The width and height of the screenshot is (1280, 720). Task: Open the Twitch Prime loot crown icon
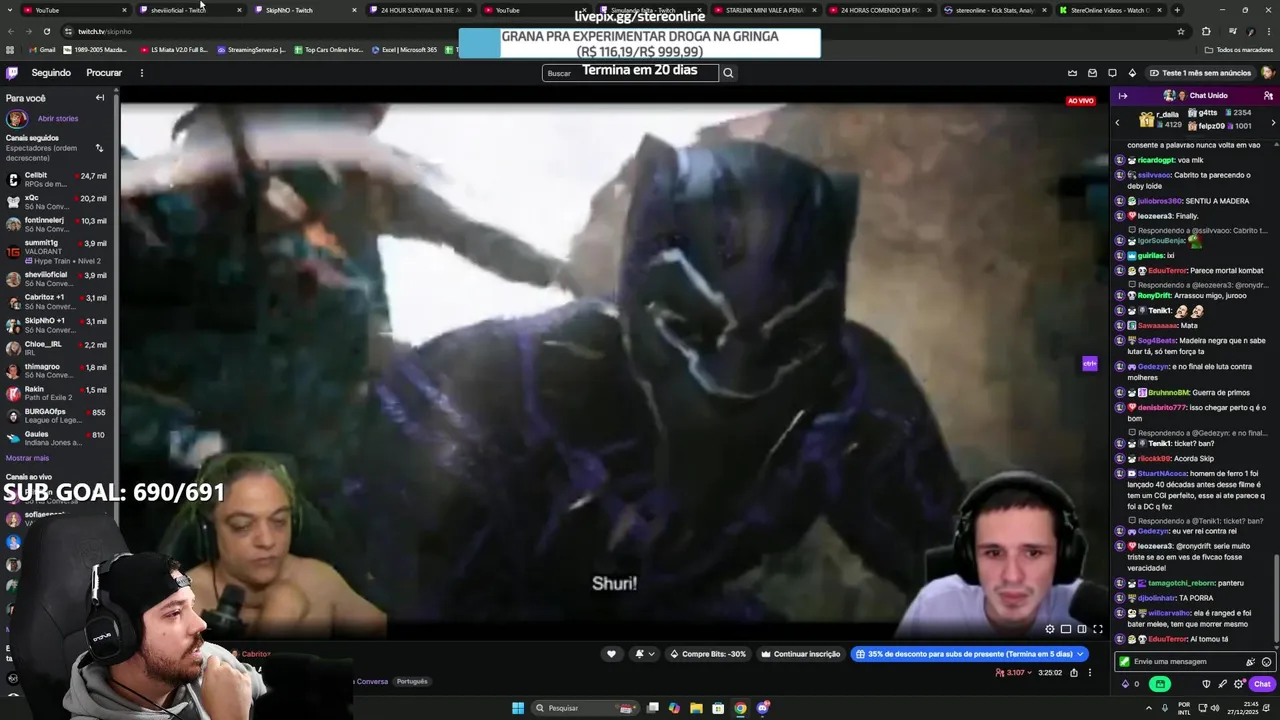[x=1072, y=73]
